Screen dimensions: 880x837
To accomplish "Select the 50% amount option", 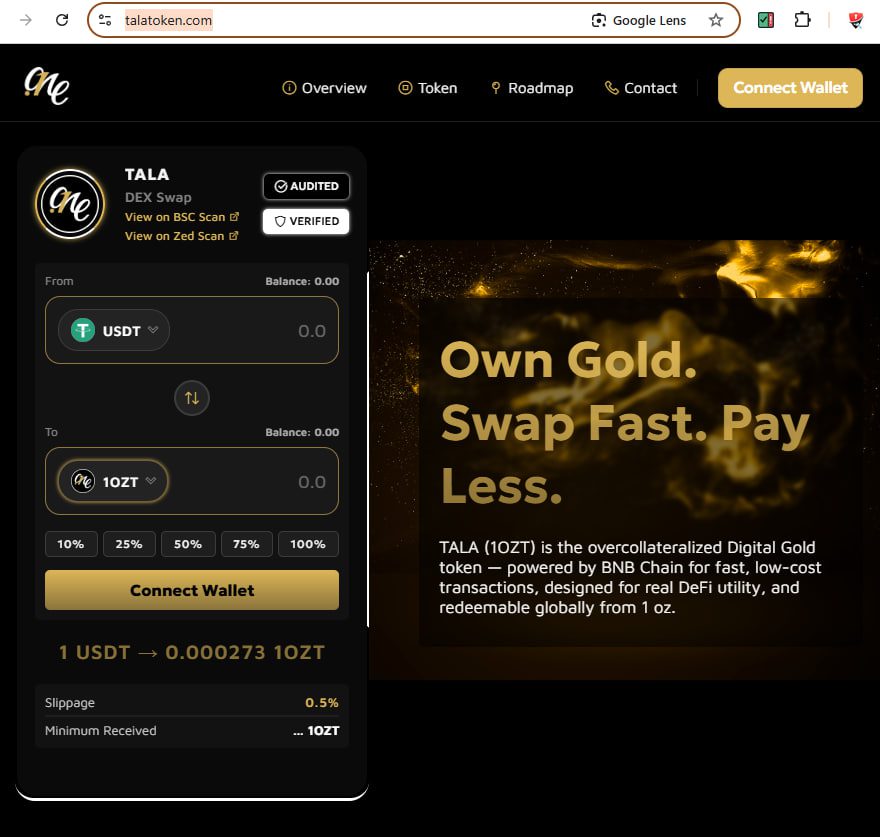I will point(188,544).
